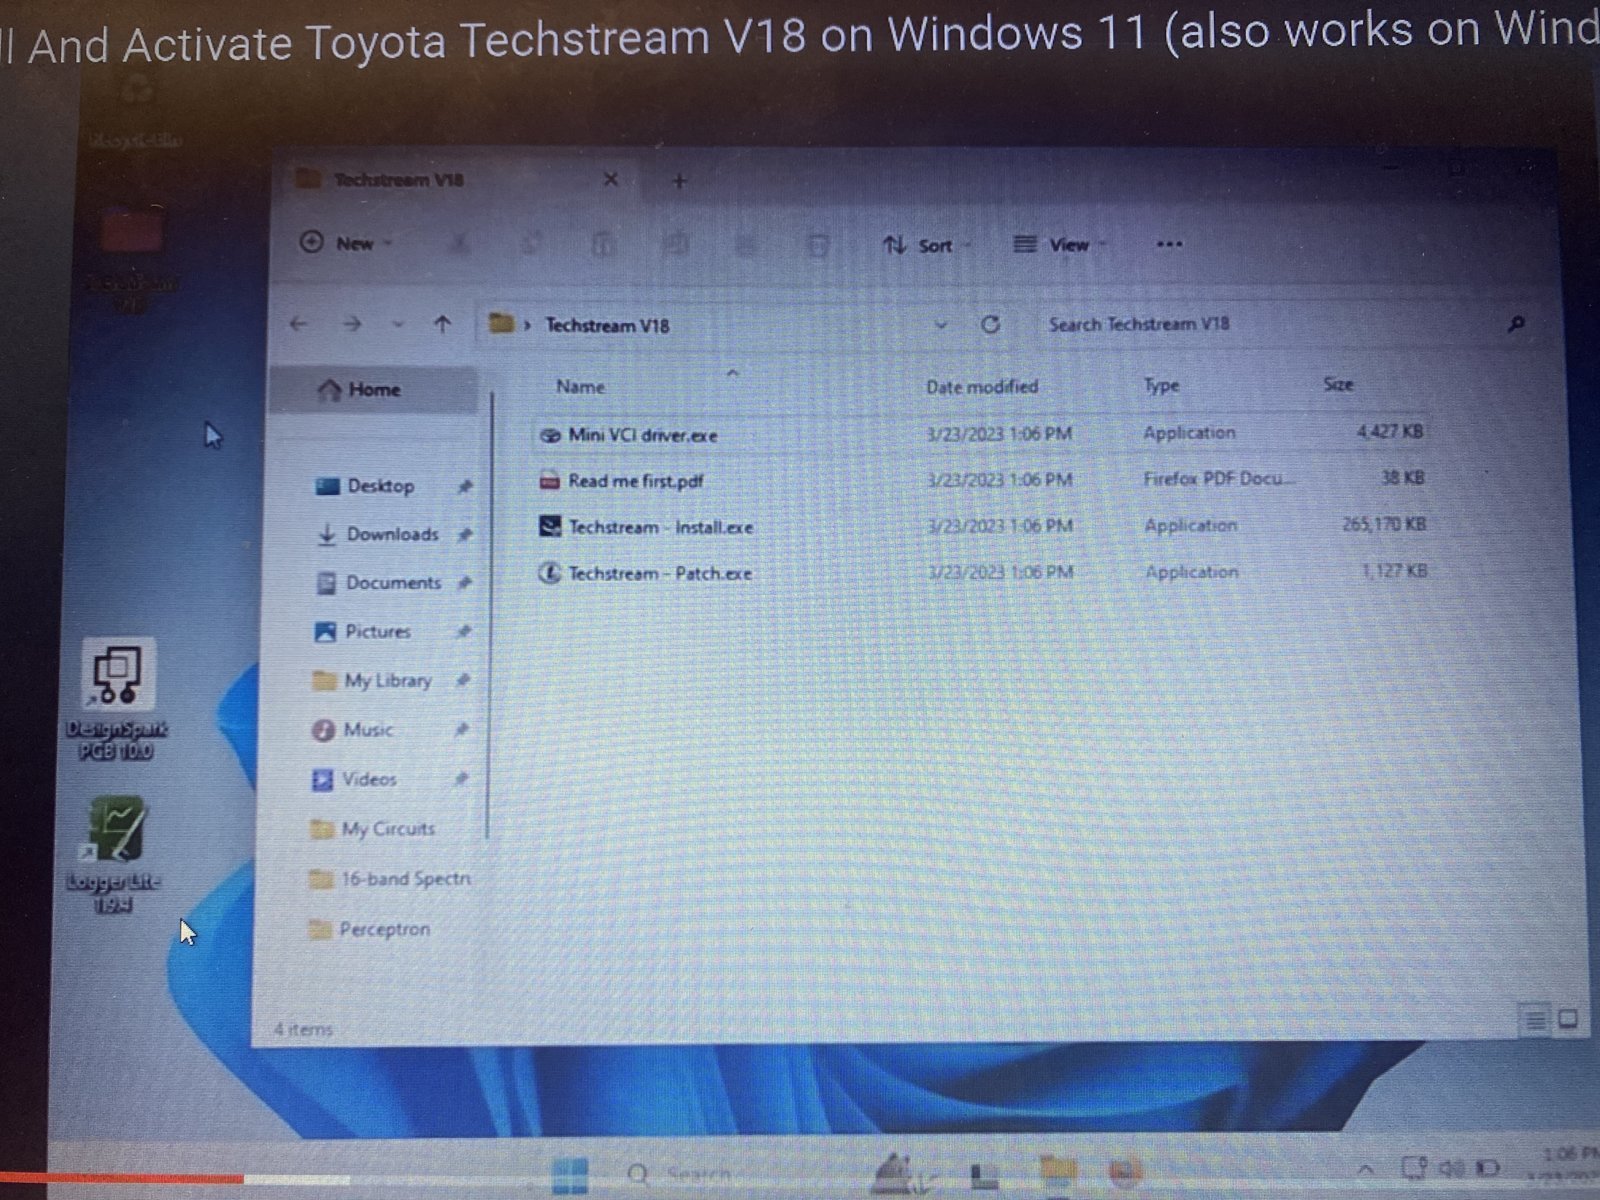Click the Mini VCI driver file icon

[549, 435]
